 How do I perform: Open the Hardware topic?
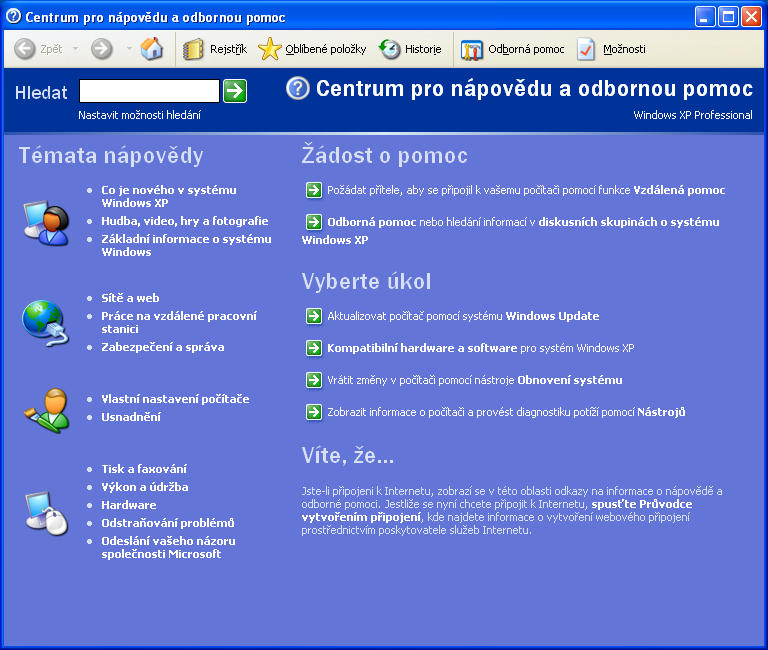[x=129, y=505]
